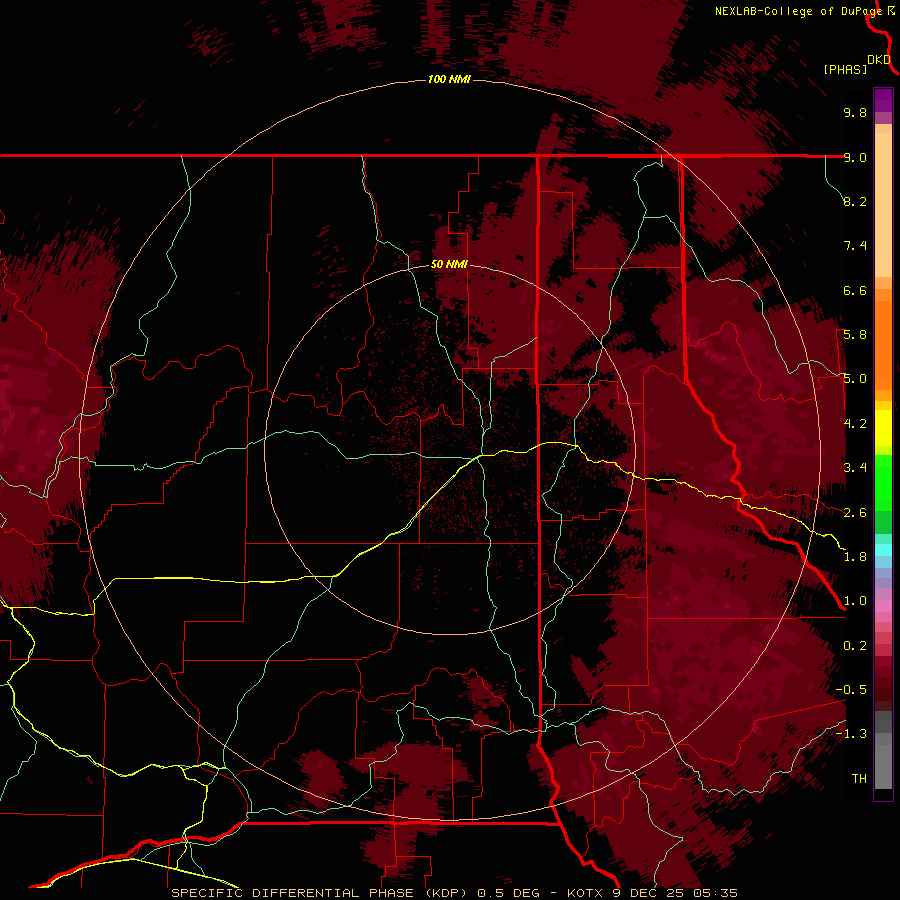Image resolution: width=900 pixels, height=900 pixels.
Task: Click the [PHAS] units label above color bar
Action: pos(845,69)
